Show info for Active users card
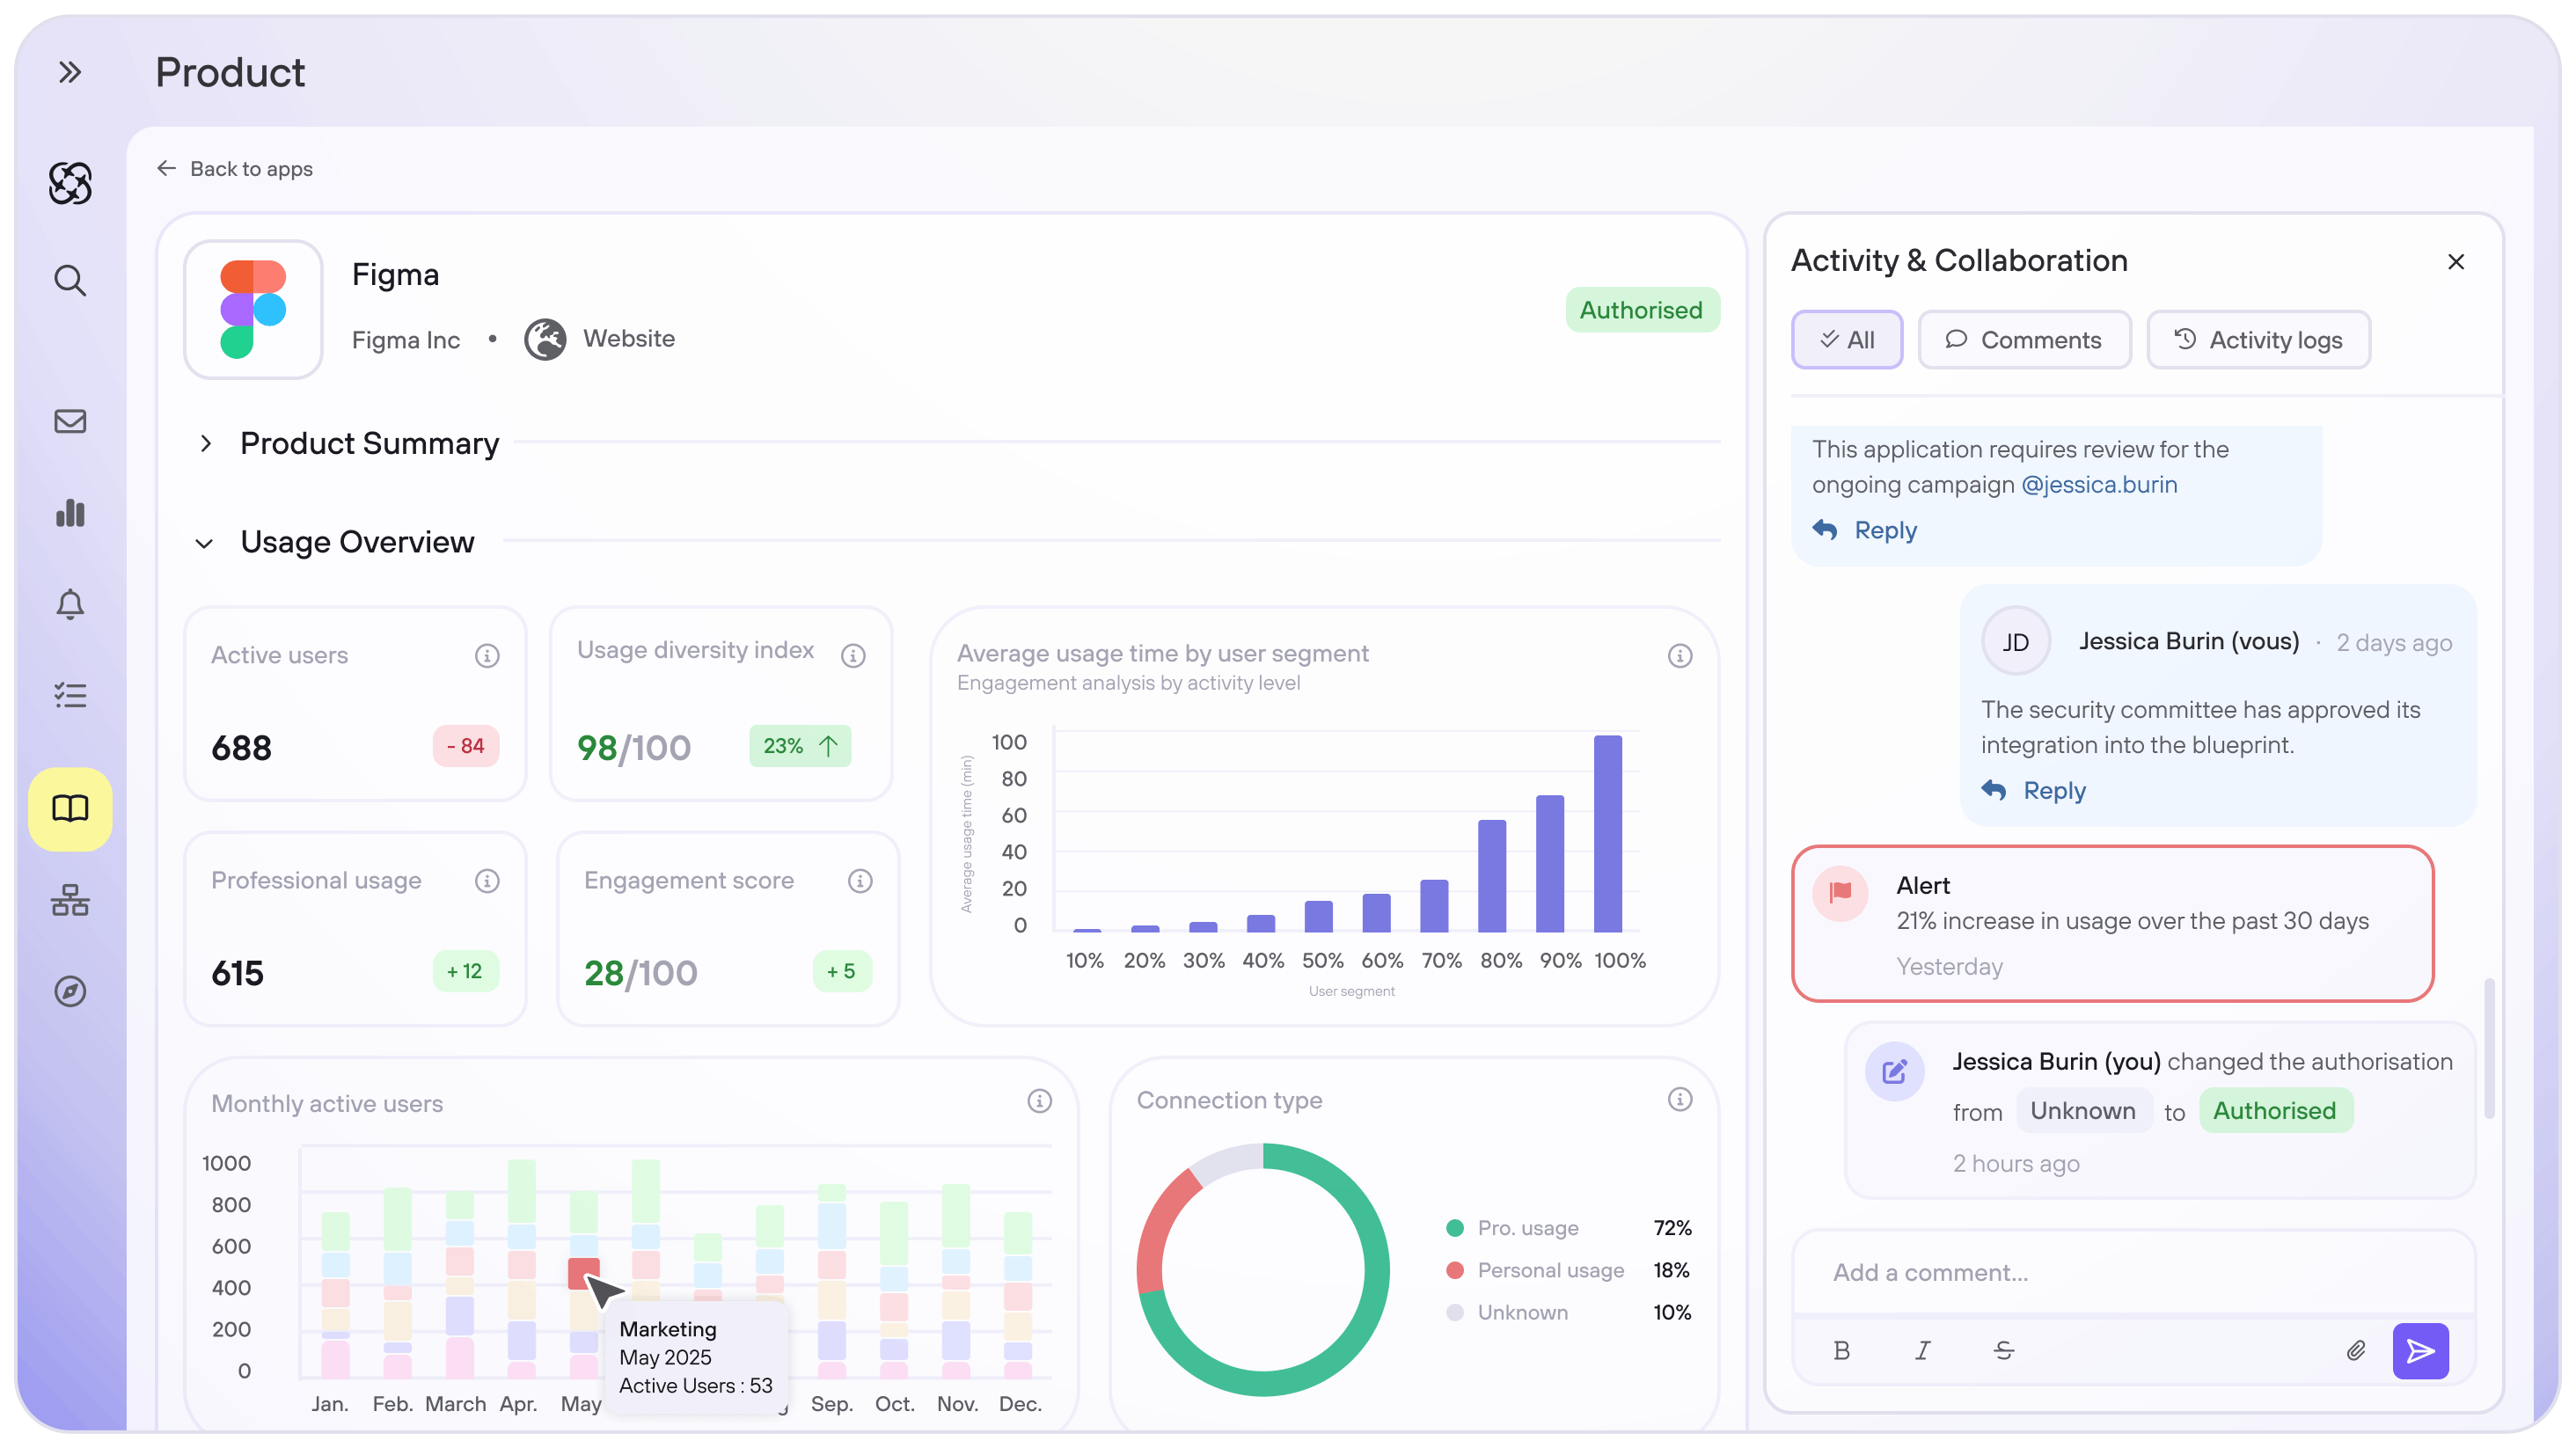2576x1448 pixels. [x=487, y=656]
